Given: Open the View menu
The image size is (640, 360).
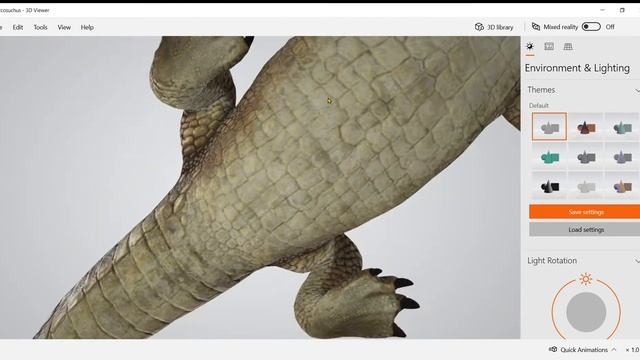Looking at the screenshot, I should click(64, 27).
